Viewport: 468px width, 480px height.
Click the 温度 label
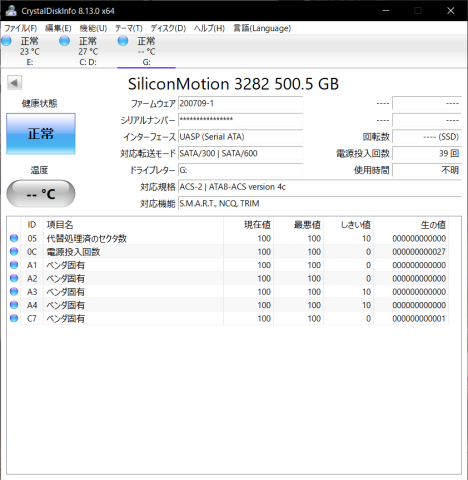click(39, 170)
